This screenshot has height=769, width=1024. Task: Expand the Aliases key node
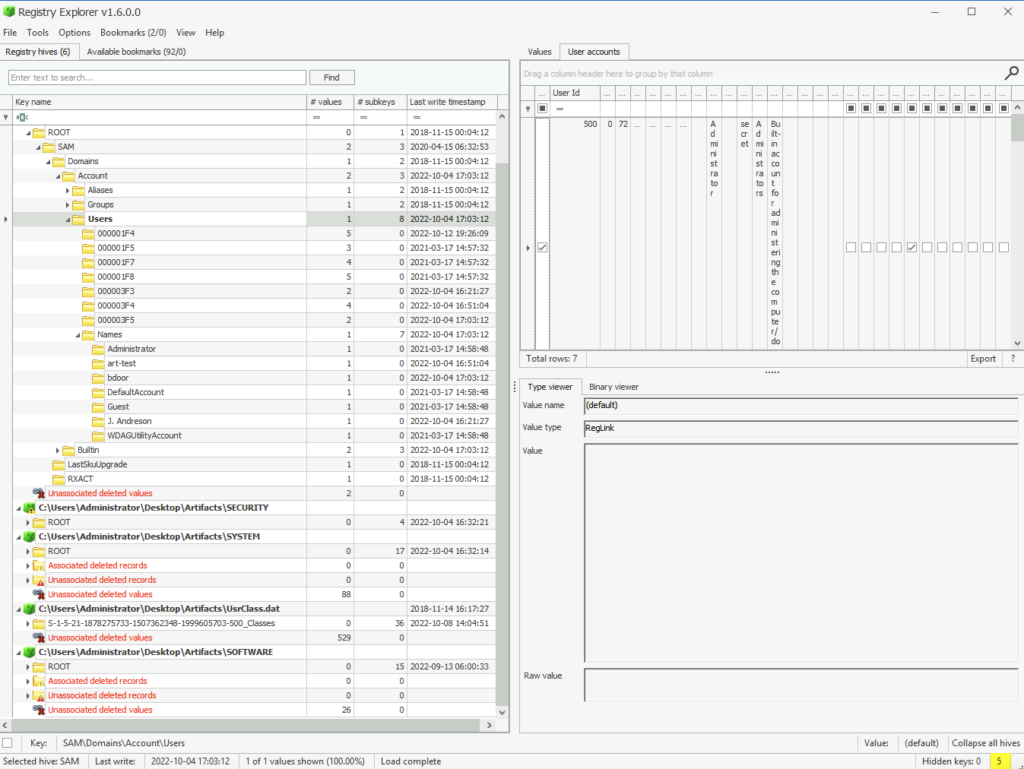pyautogui.click(x=68, y=191)
